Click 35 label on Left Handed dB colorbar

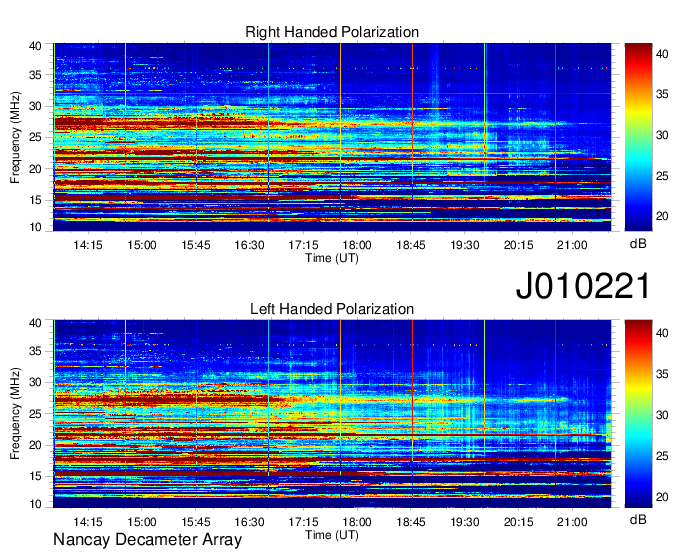(662, 374)
